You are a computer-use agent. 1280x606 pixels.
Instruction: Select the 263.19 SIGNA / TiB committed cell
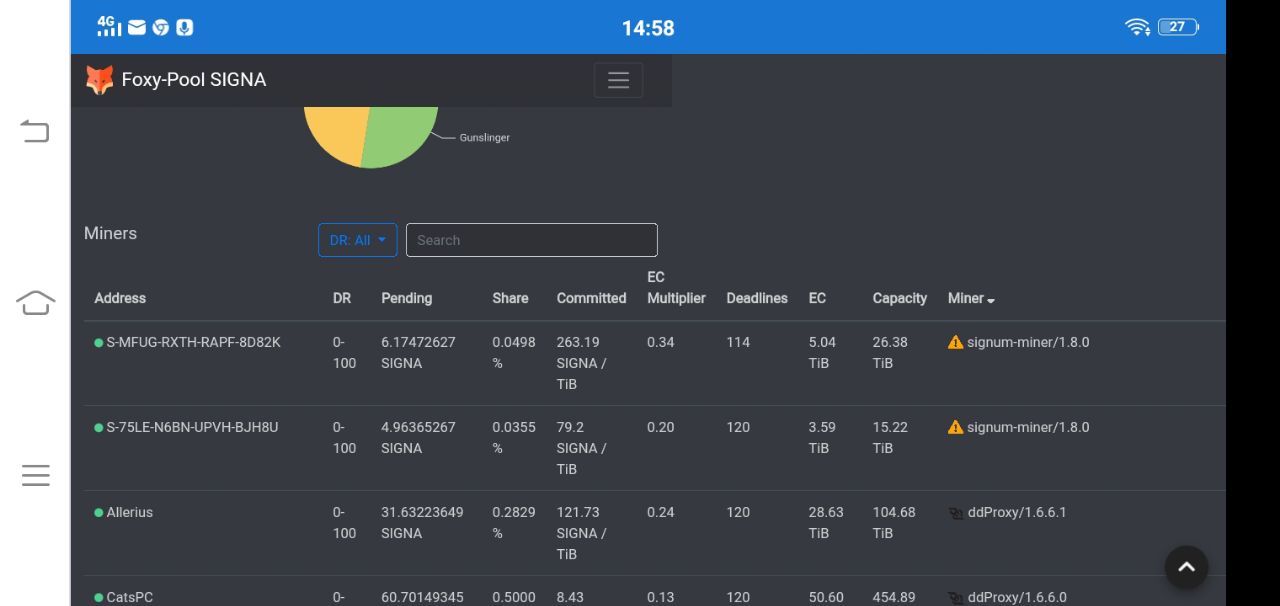(582, 363)
